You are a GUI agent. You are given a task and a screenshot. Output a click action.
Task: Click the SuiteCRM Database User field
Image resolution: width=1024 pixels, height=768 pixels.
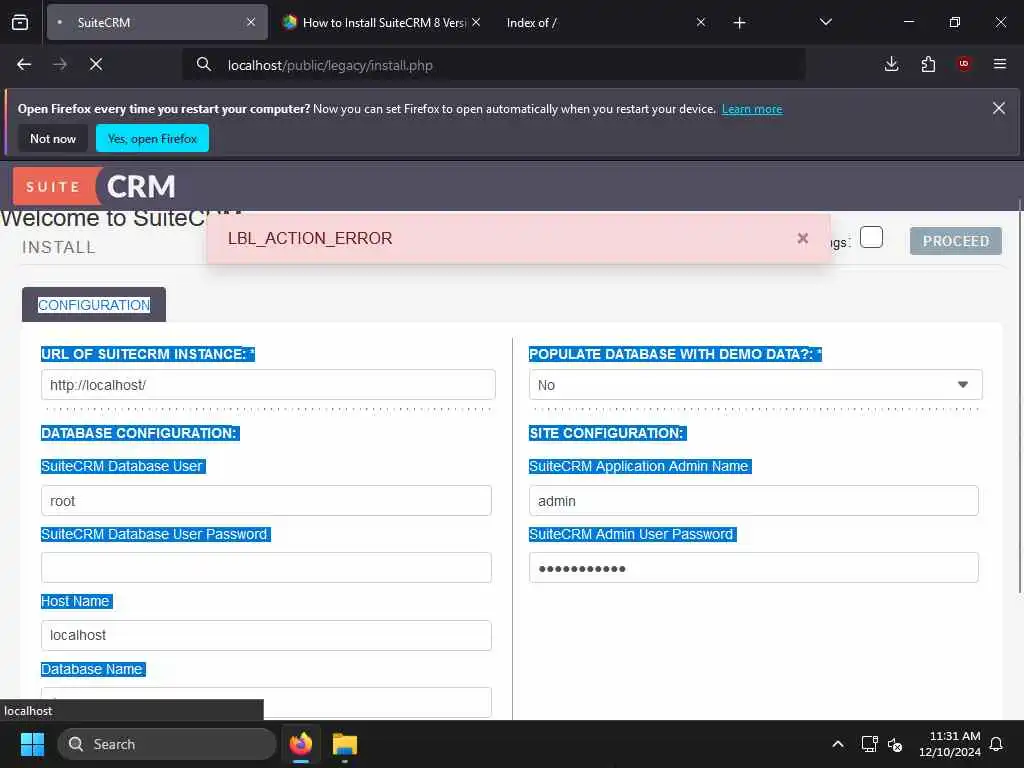point(266,501)
